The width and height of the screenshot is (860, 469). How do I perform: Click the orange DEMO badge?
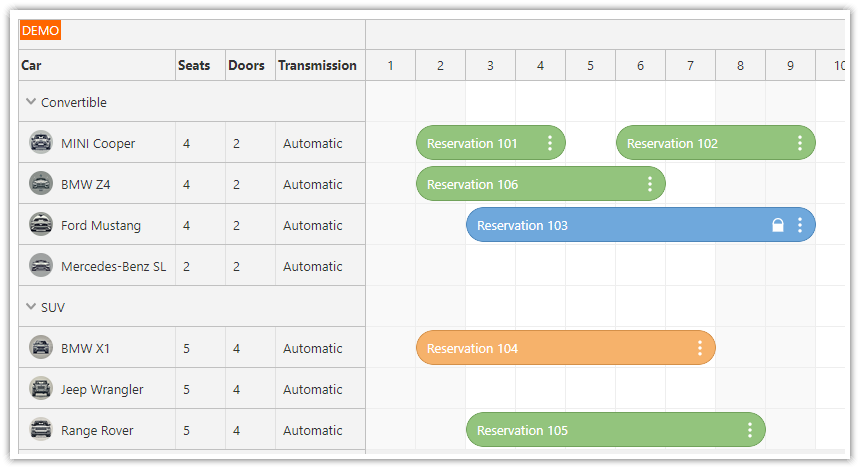(41, 31)
